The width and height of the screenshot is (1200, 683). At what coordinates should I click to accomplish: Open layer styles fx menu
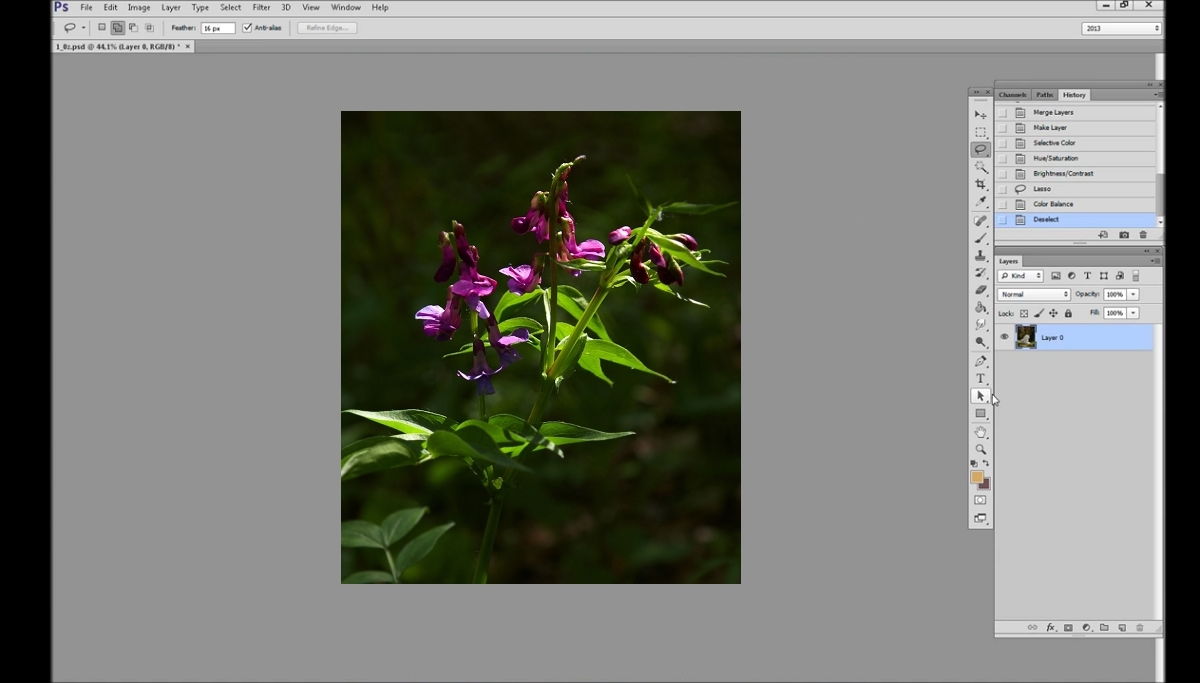tap(1050, 628)
